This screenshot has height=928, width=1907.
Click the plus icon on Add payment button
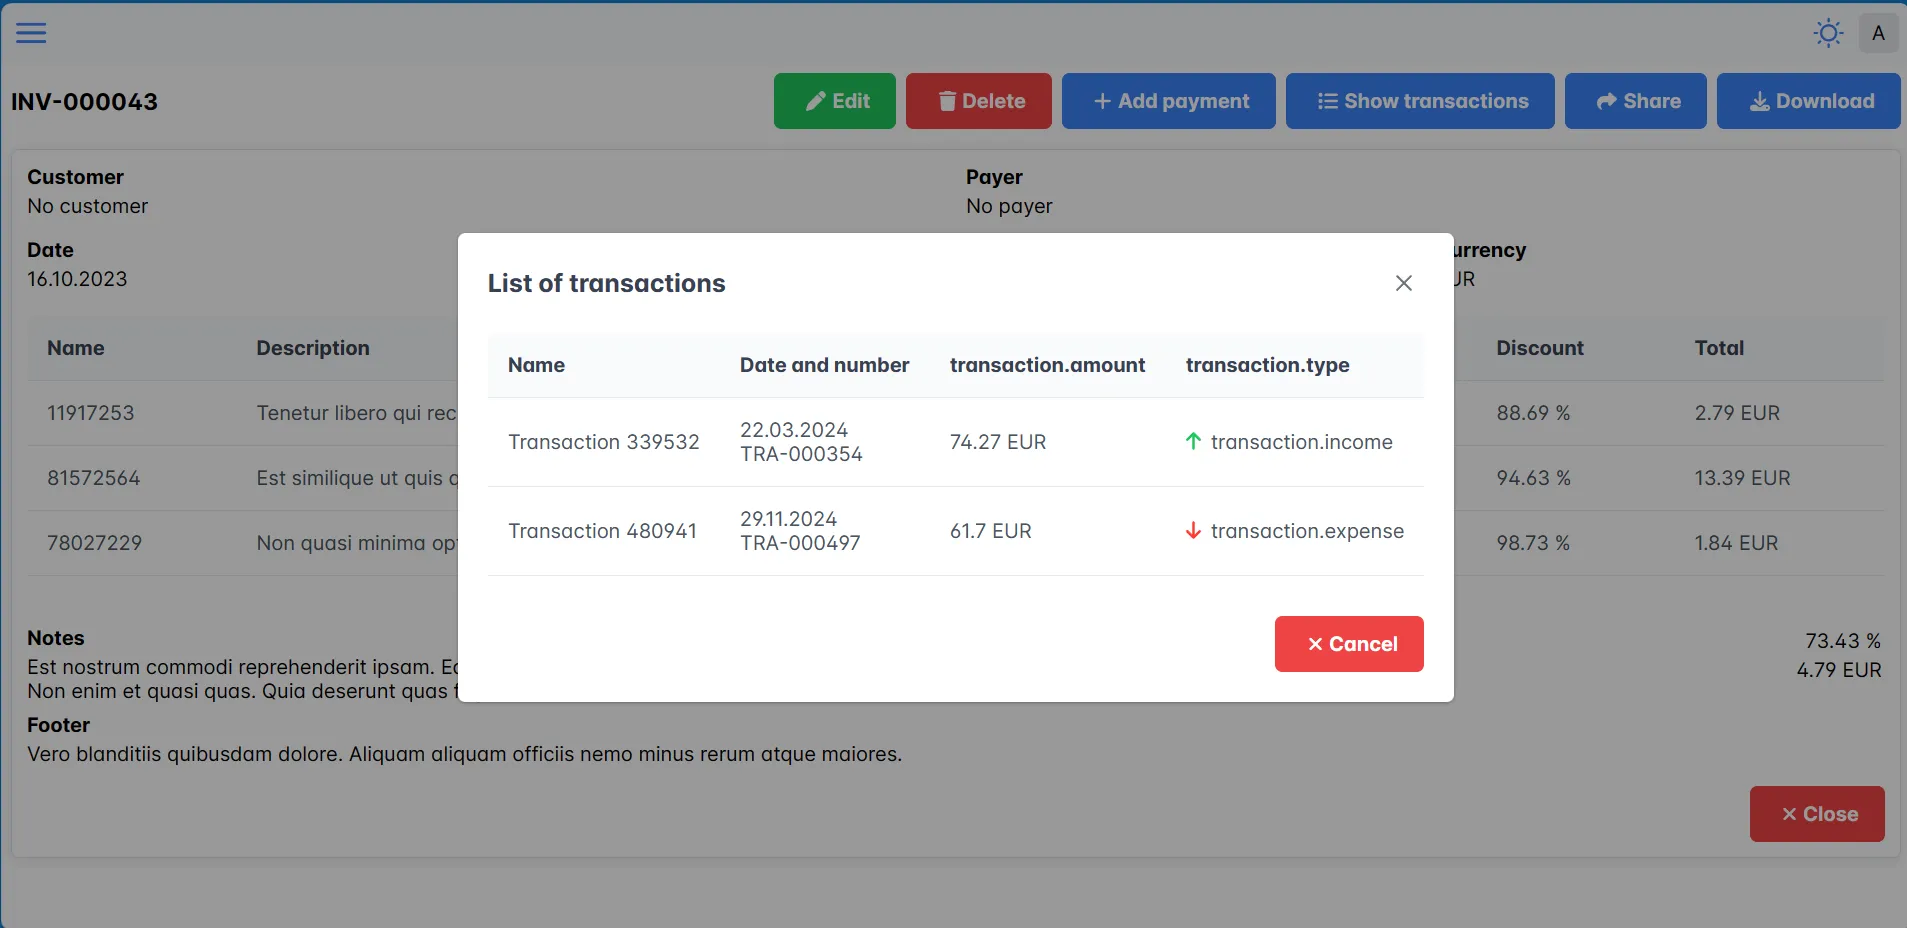click(1102, 100)
